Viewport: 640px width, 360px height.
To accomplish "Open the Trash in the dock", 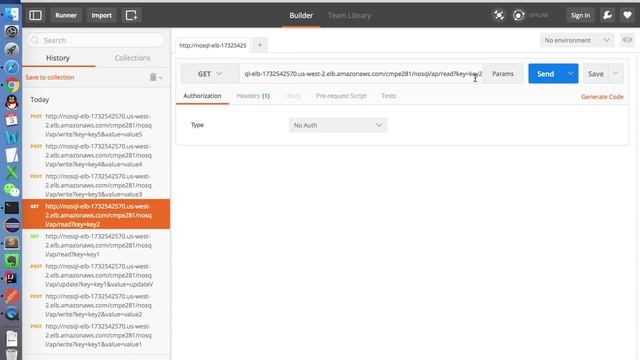I will [12, 353].
